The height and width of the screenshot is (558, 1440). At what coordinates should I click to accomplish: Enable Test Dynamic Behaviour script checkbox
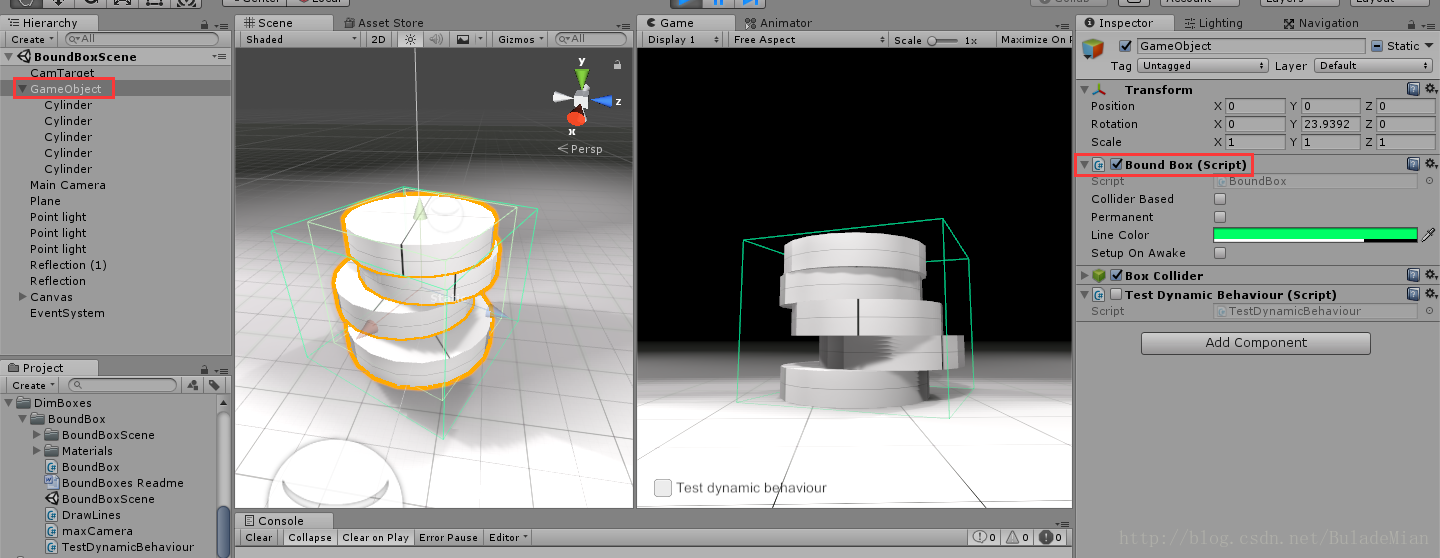tap(1116, 295)
